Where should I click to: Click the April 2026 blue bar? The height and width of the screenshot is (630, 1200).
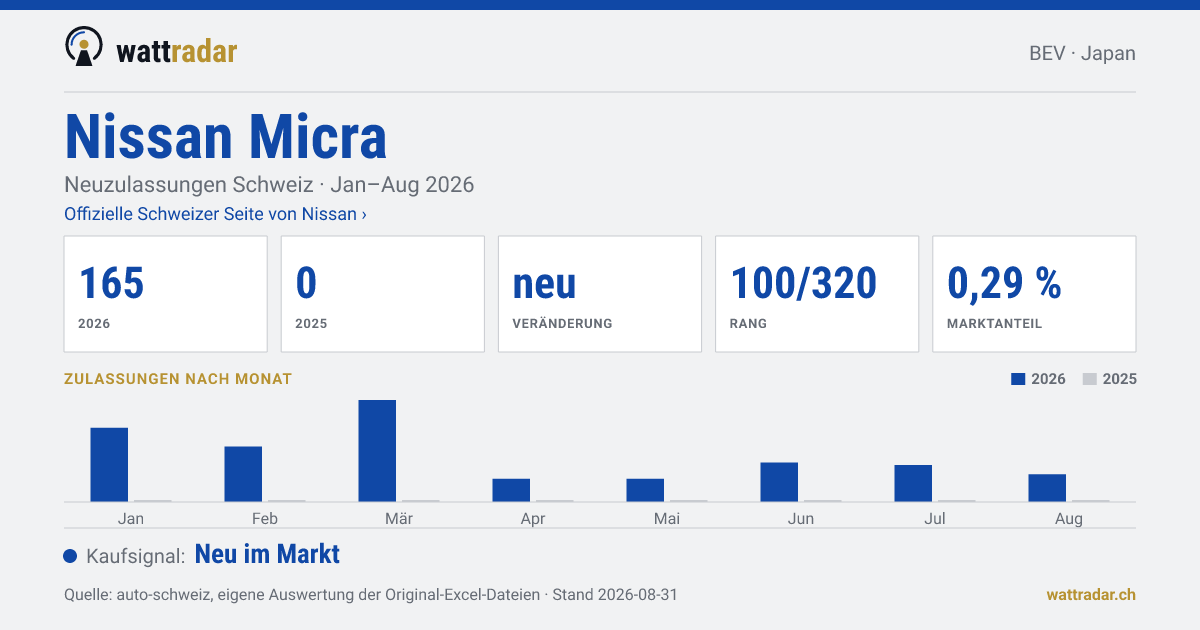[511, 490]
